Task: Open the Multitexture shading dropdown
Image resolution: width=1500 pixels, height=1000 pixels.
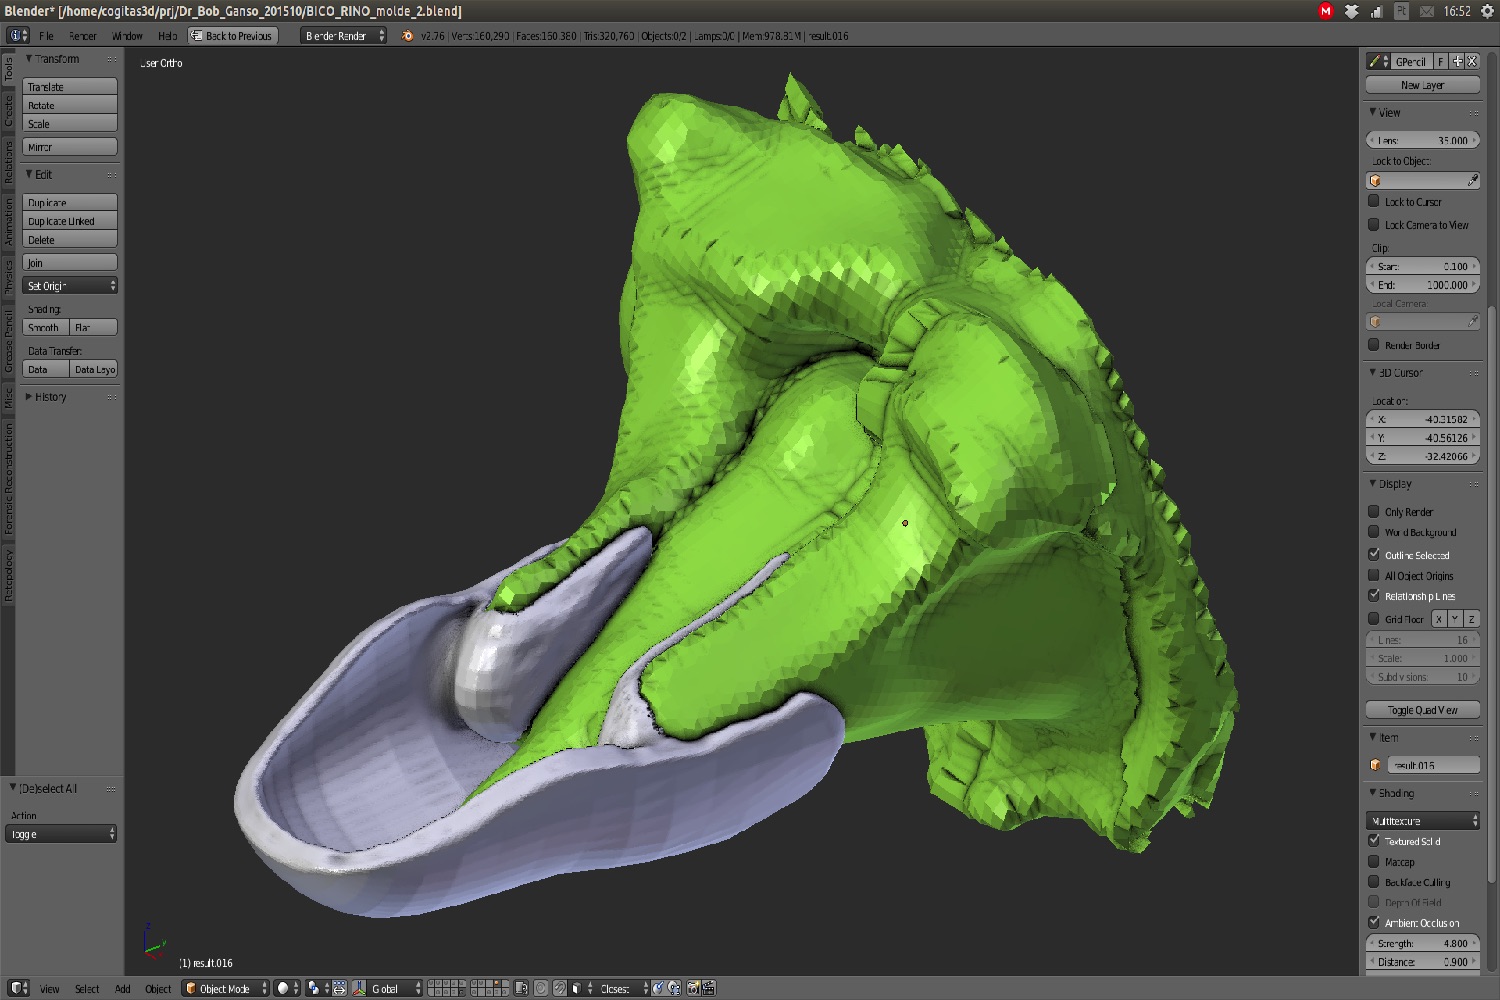Action: (1423, 821)
